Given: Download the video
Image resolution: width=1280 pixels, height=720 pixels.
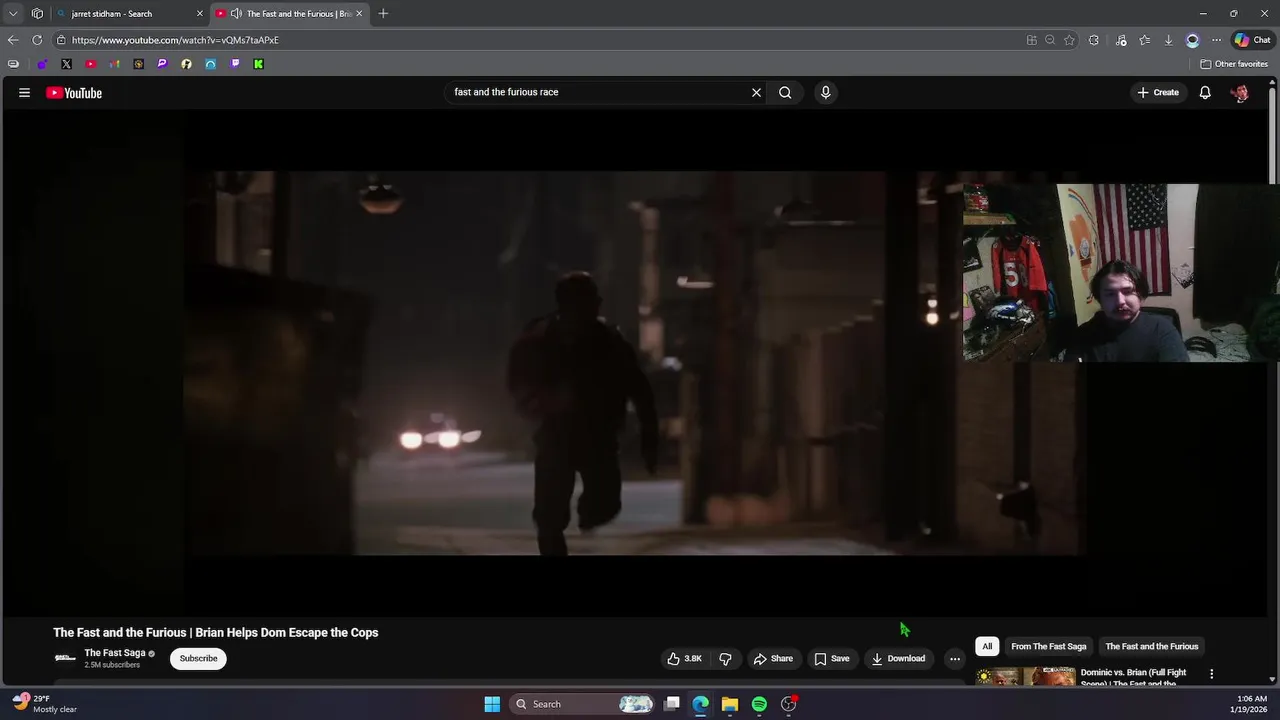Looking at the screenshot, I should coord(898,658).
